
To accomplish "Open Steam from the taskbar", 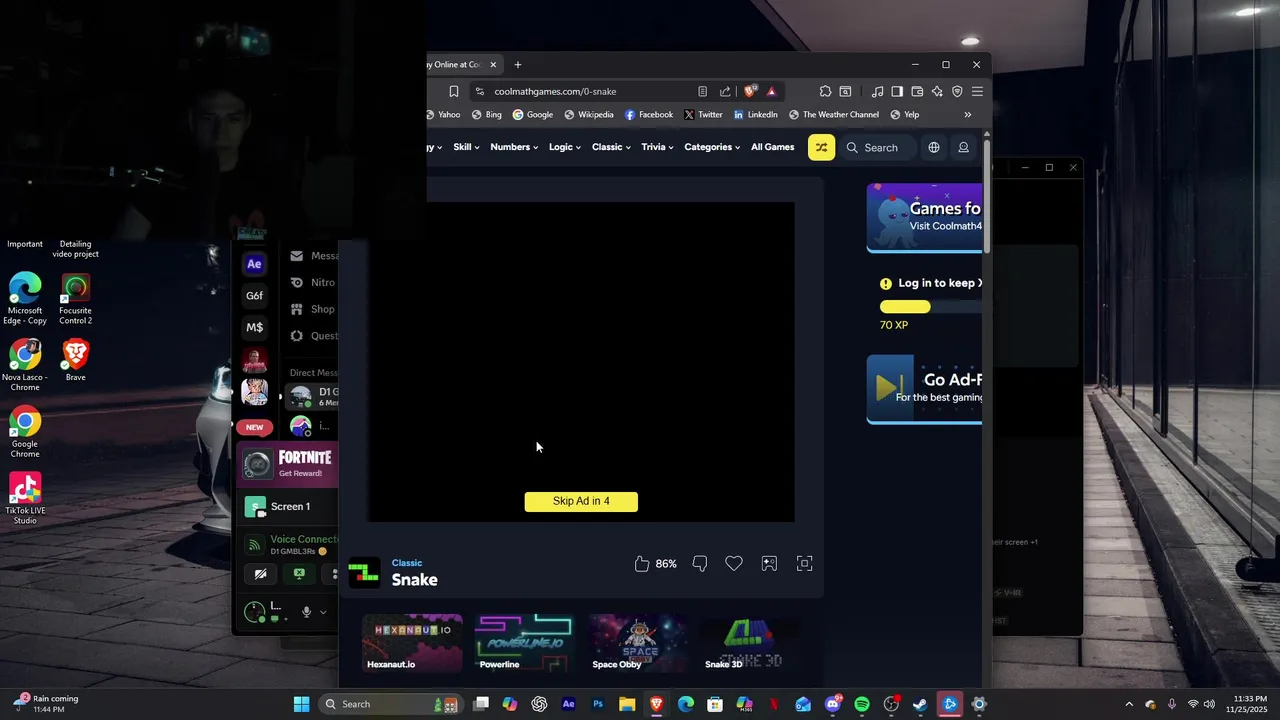I will (920, 704).
